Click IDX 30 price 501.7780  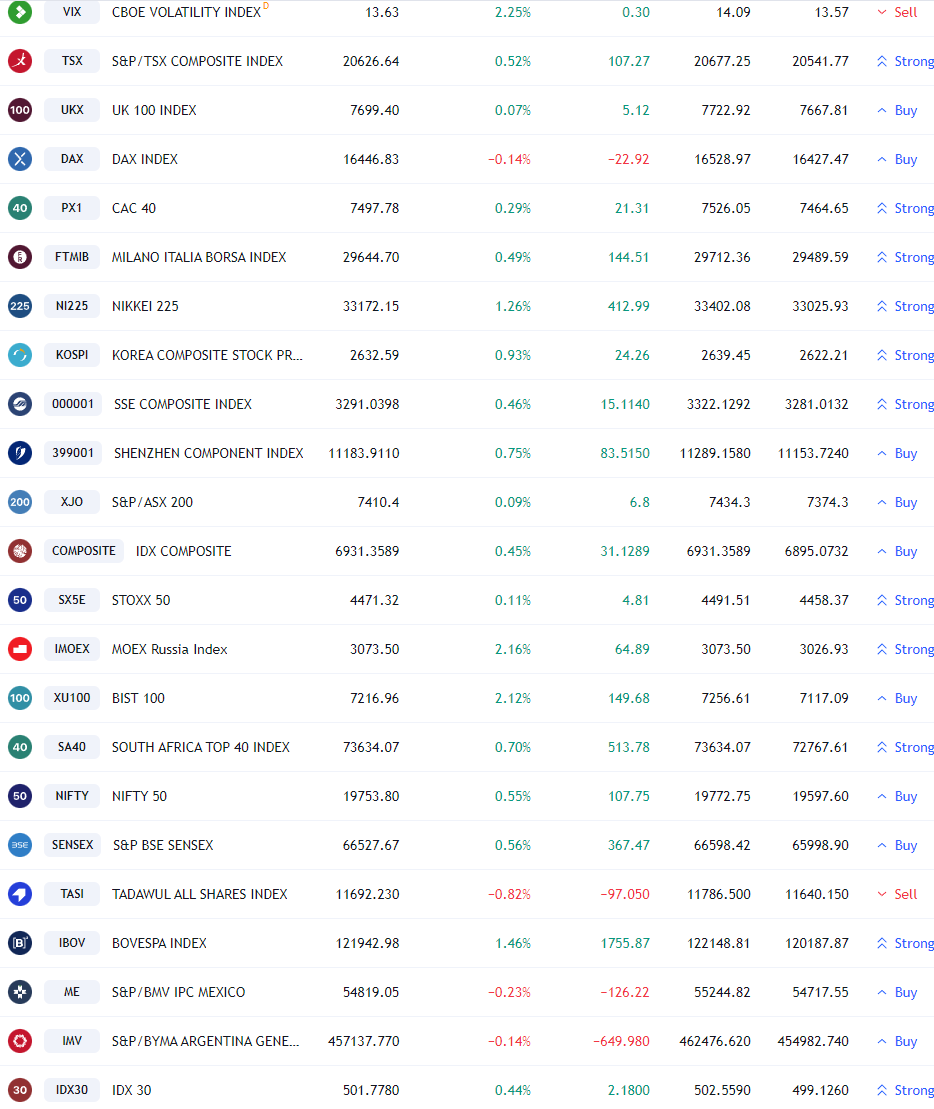371,1091
